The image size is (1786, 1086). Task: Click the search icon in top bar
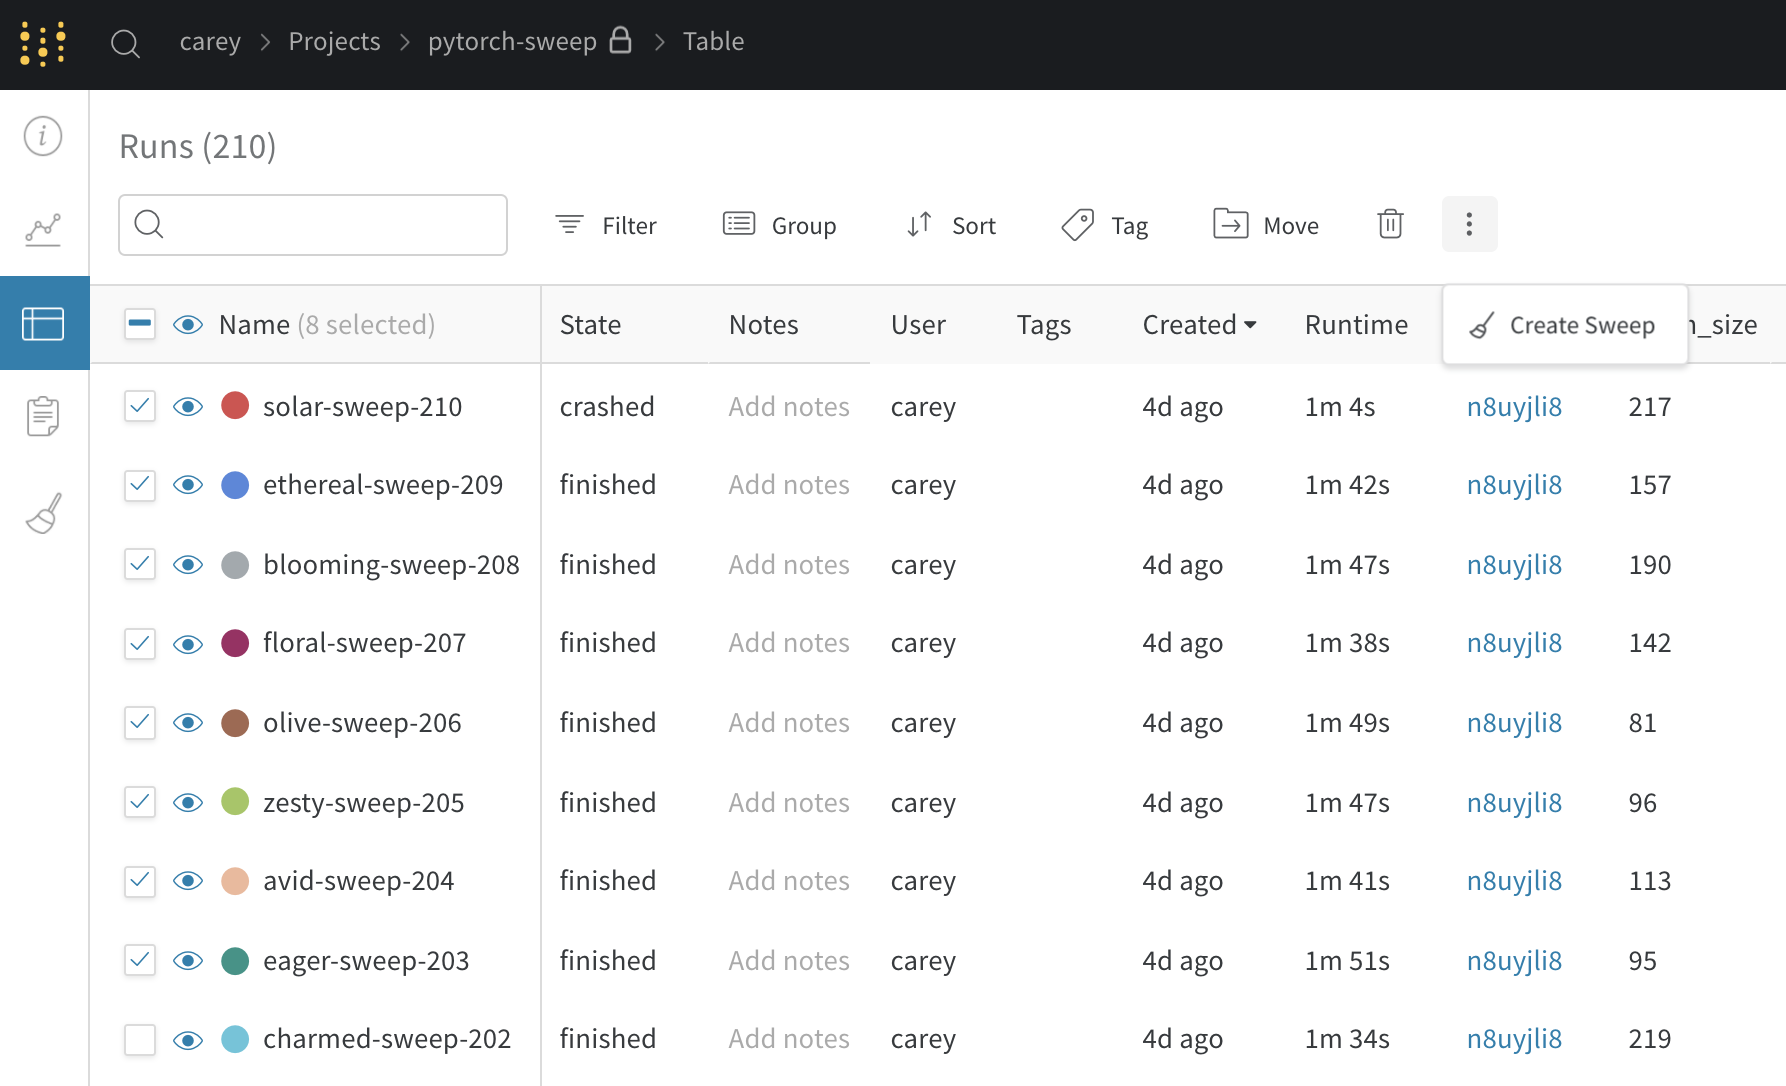point(125,44)
